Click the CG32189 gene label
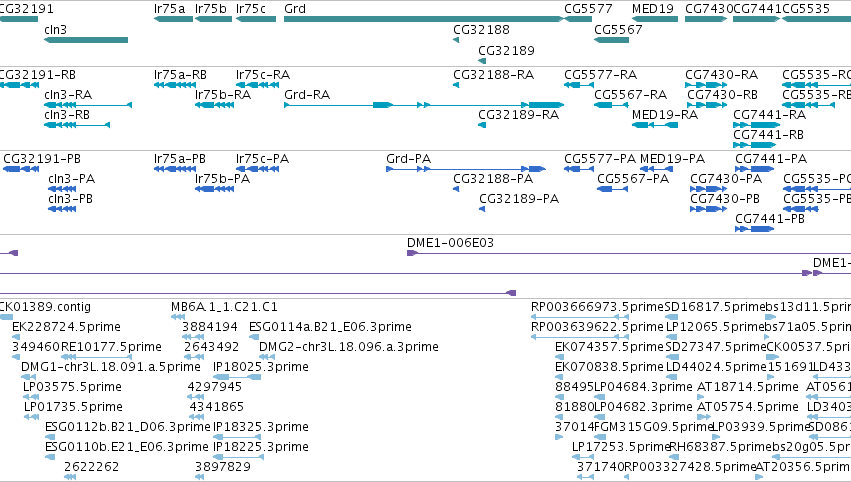This screenshot has height=482, width=851. click(x=506, y=50)
